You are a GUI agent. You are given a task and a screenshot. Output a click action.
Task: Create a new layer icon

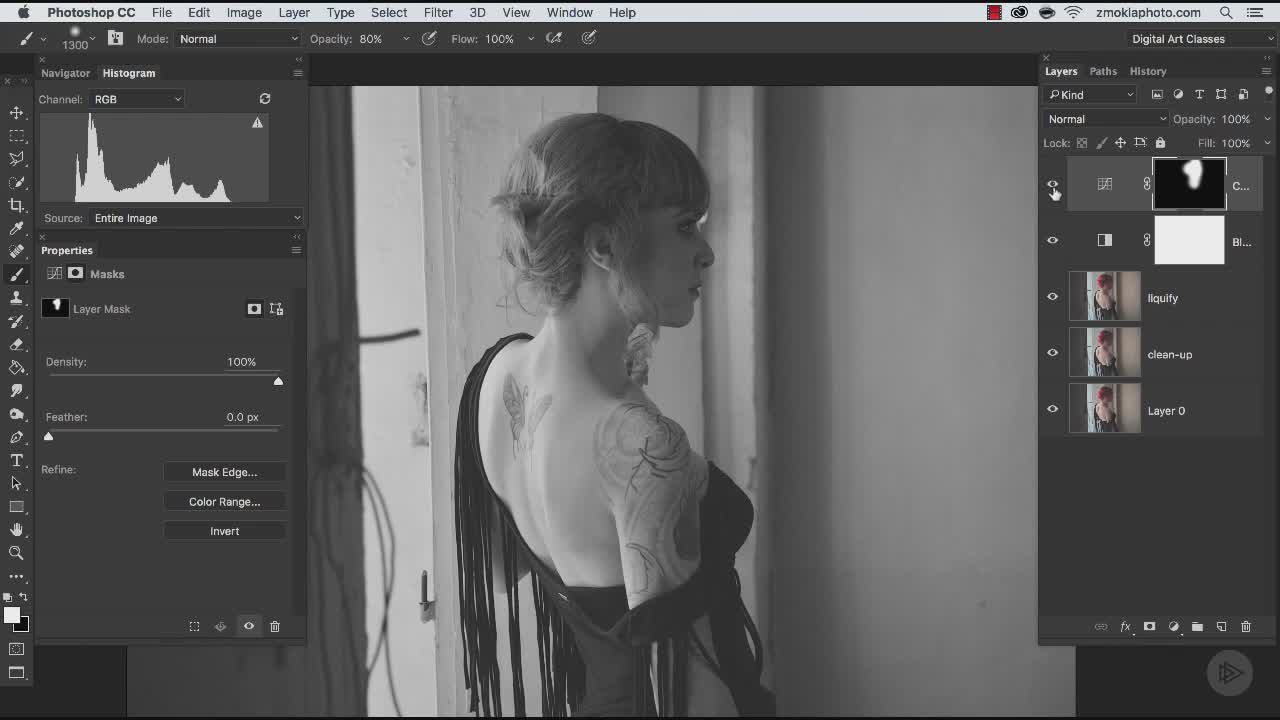point(1221,627)
